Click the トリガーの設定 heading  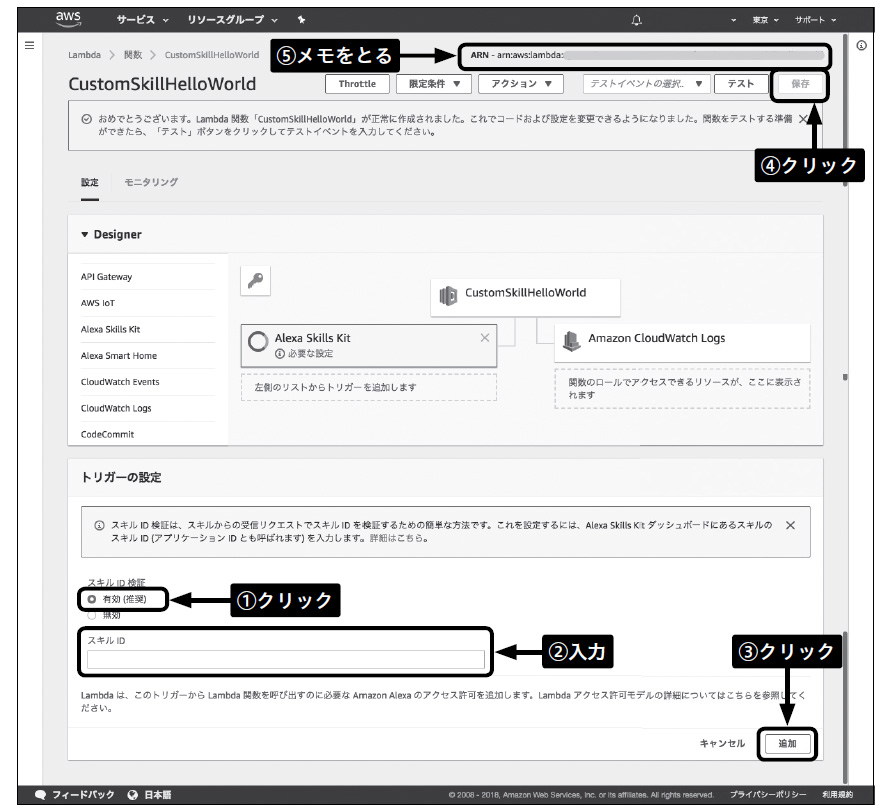click(x=121, y=477)
